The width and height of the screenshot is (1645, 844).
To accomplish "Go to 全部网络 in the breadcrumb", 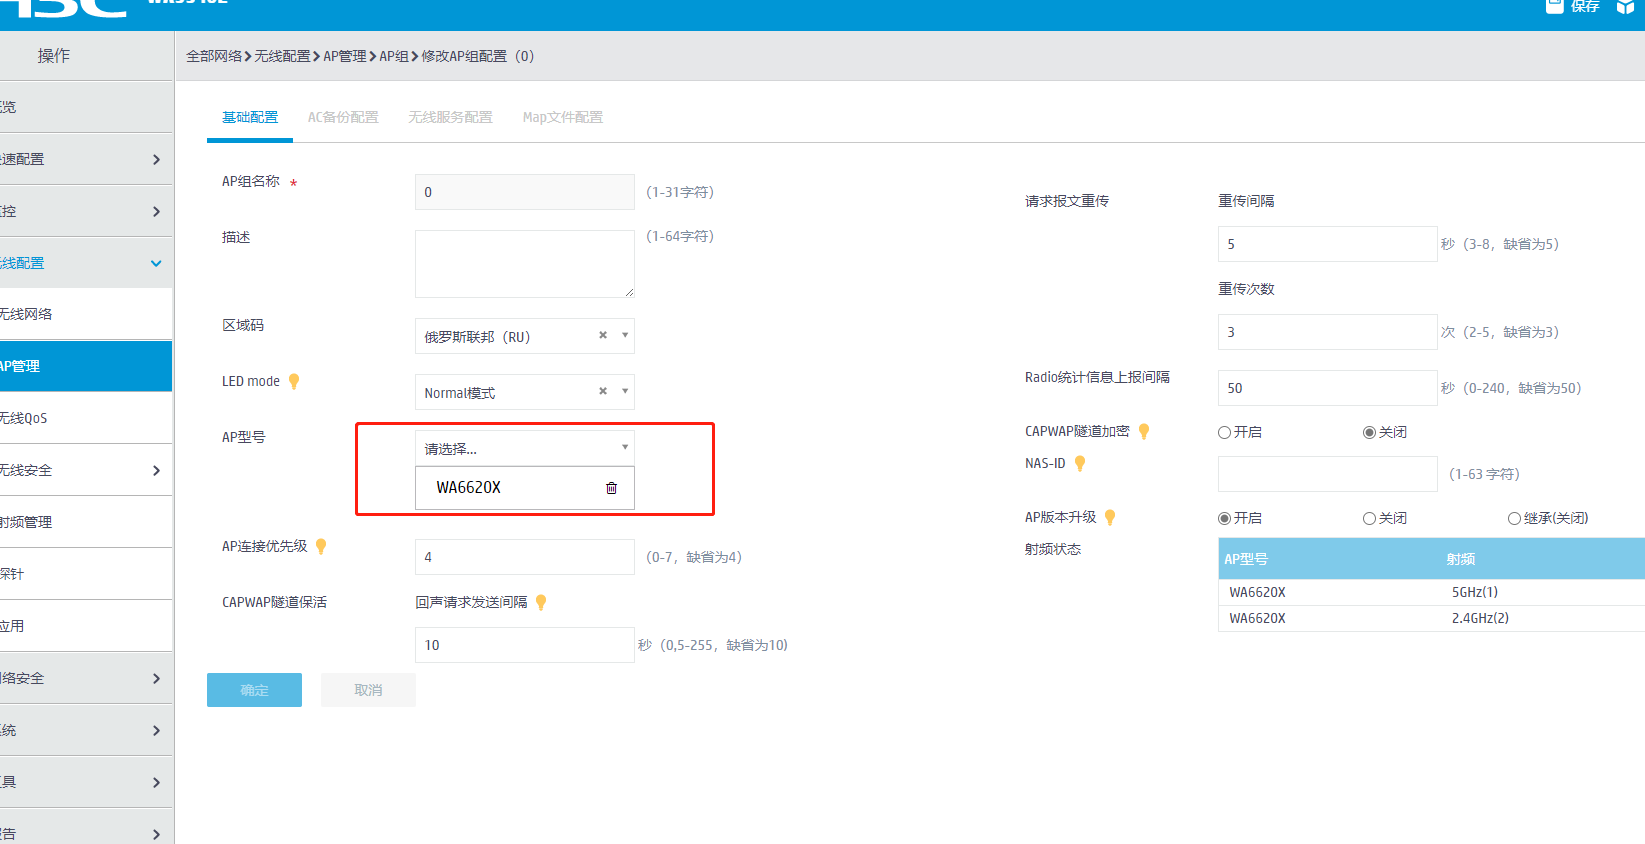I will click(214, 56).
